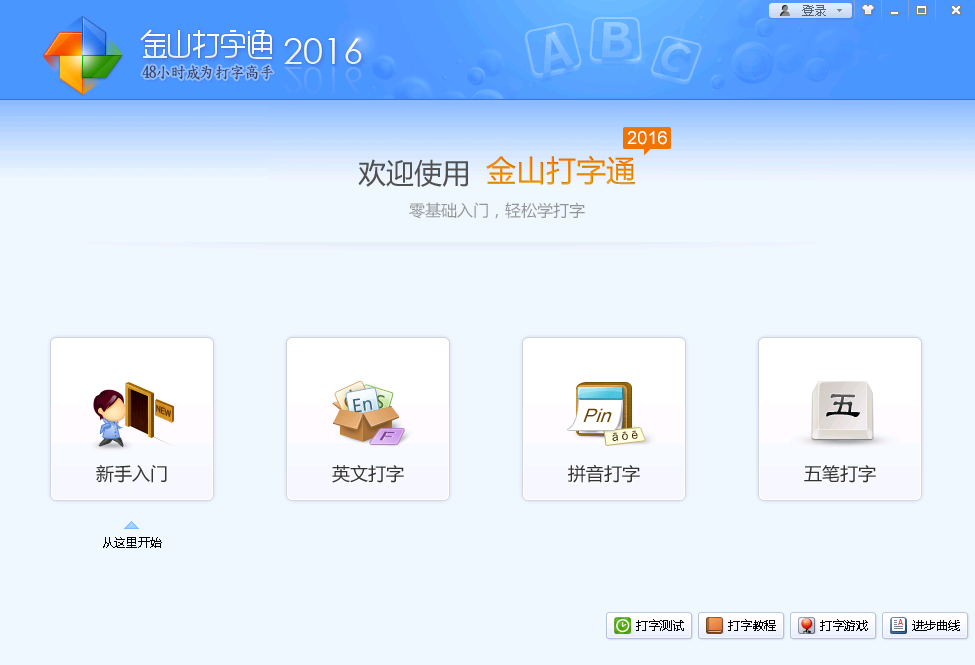The height and width of the screenshot is (665, 975).
Task: Open the 五笔打字 Wubi typing card
Action: 839,419
